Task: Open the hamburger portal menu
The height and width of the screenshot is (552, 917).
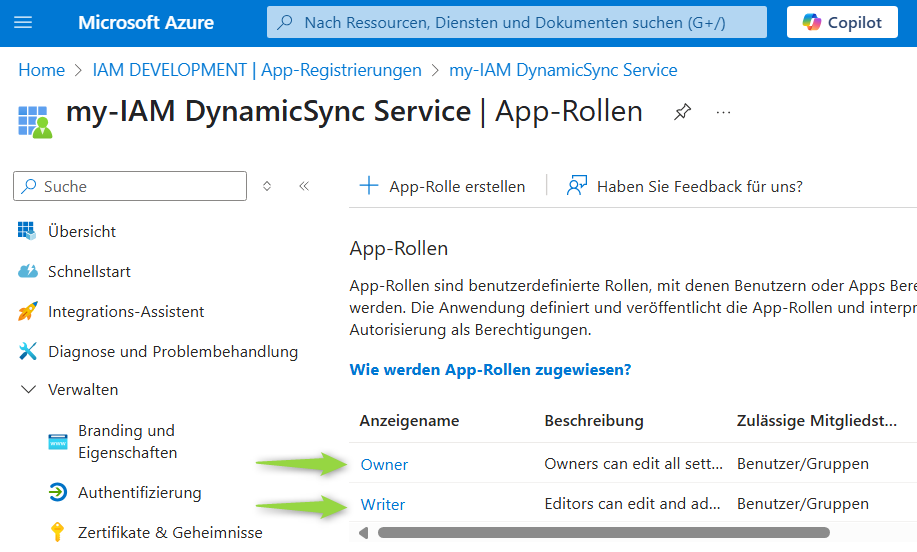Action: coord(23,22)
